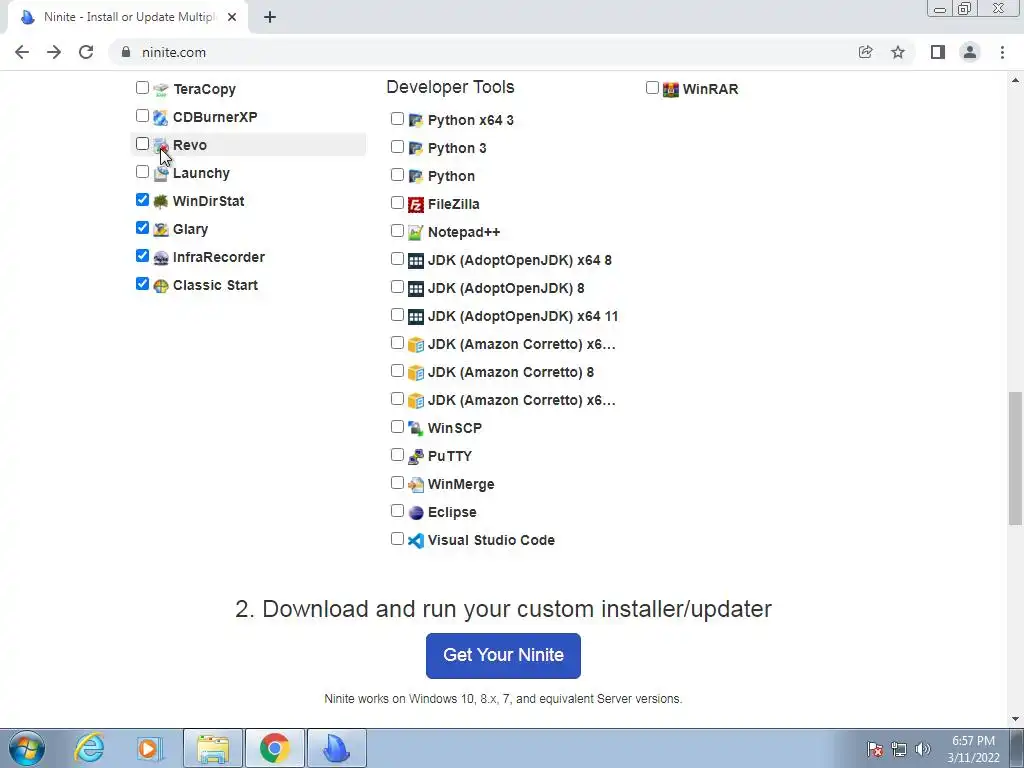Click the Eclipse sphere icon
Viewport: 1024px width, 768px height.
point(415,513)
